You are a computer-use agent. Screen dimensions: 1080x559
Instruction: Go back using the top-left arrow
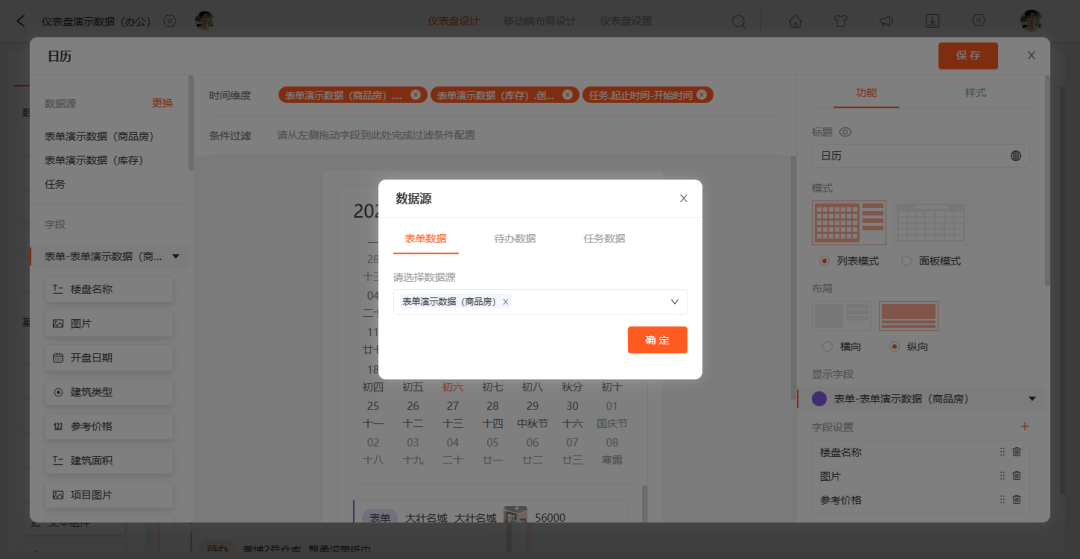coord(21,21)
